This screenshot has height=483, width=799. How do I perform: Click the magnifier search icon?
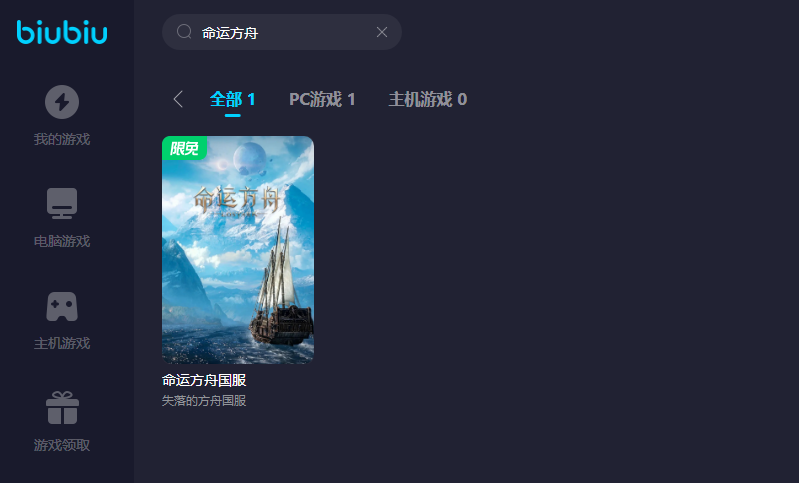(x=184, y=32)
